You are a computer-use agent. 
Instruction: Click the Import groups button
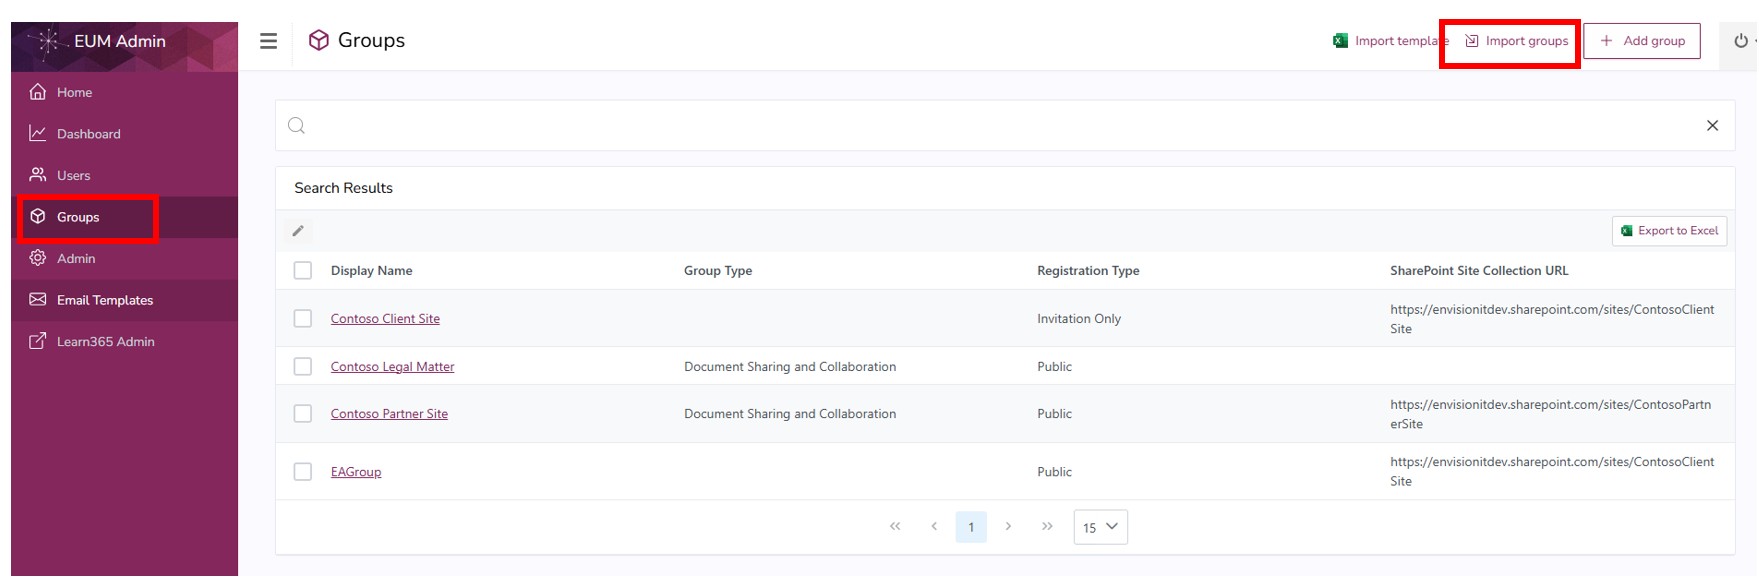[x=1516, y=41]
